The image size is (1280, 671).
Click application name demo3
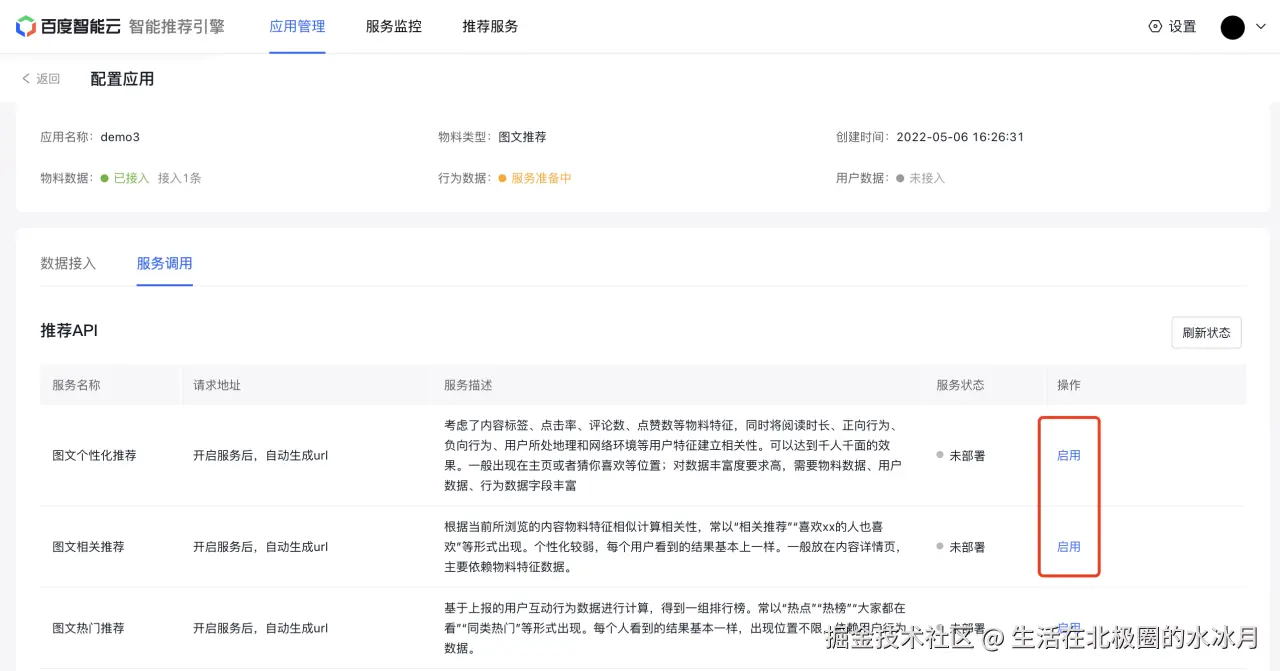pyautogui.click(x=120, y=137)
